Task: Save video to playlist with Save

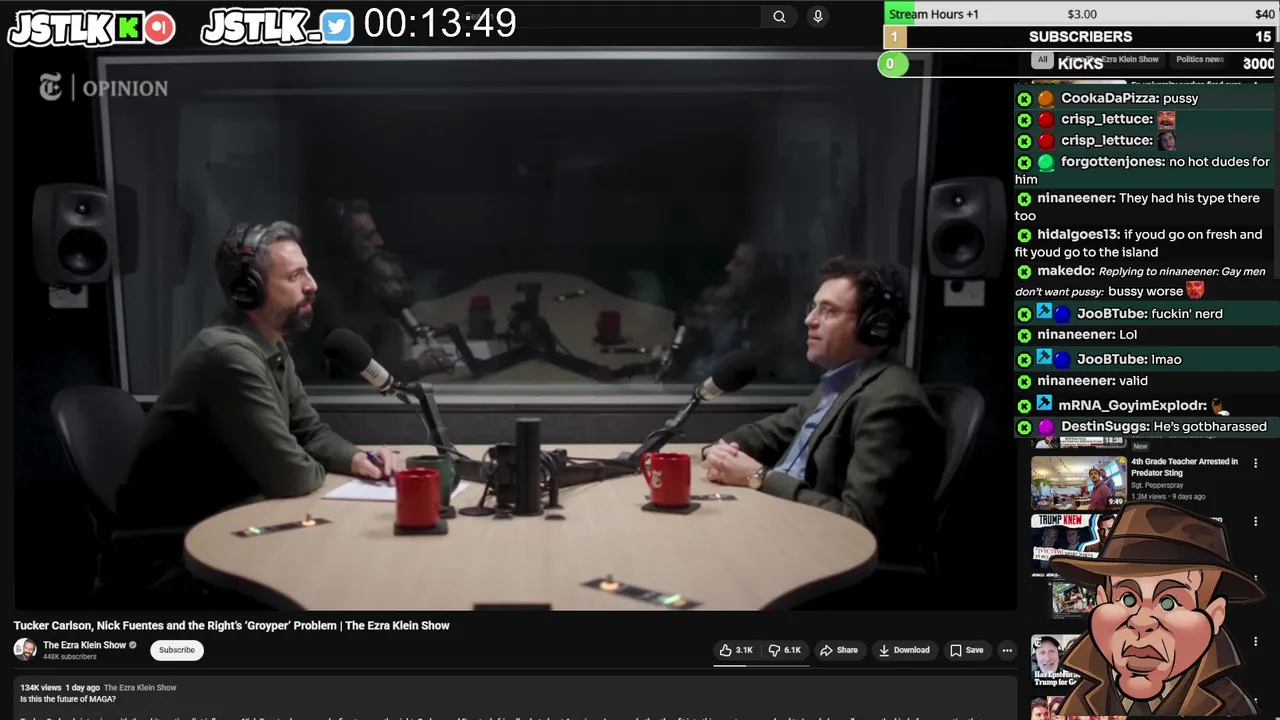Action: point(967,650)
